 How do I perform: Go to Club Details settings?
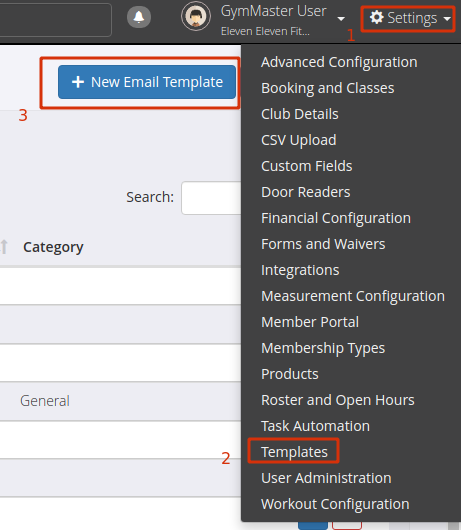299,114
